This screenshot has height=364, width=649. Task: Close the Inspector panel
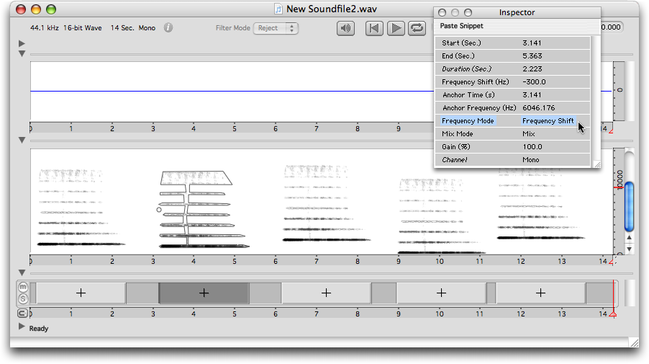442,12
